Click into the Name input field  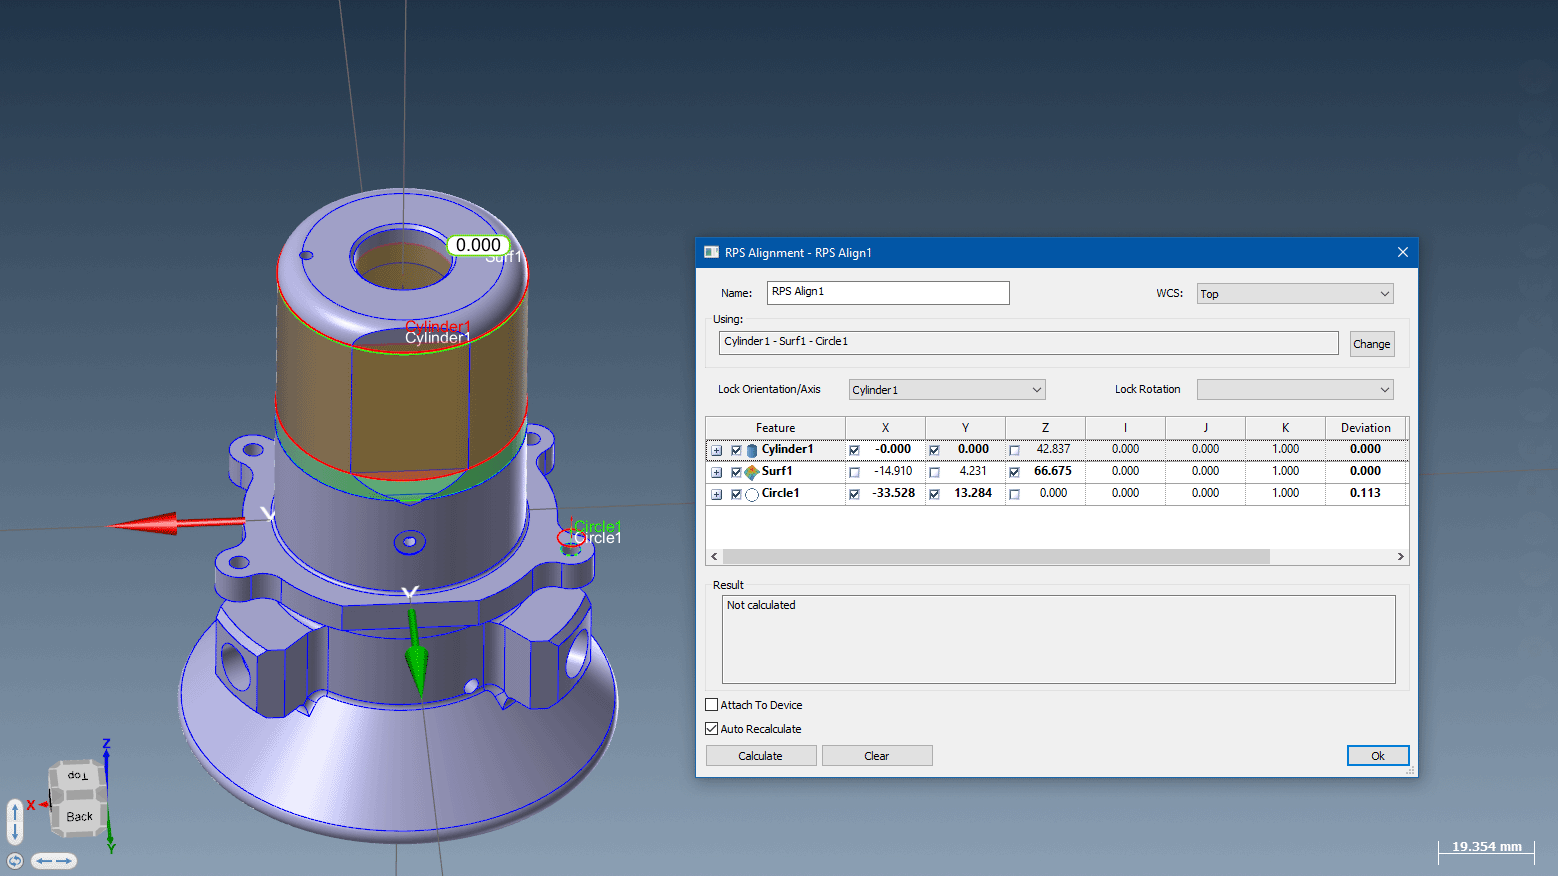[888, 292]
